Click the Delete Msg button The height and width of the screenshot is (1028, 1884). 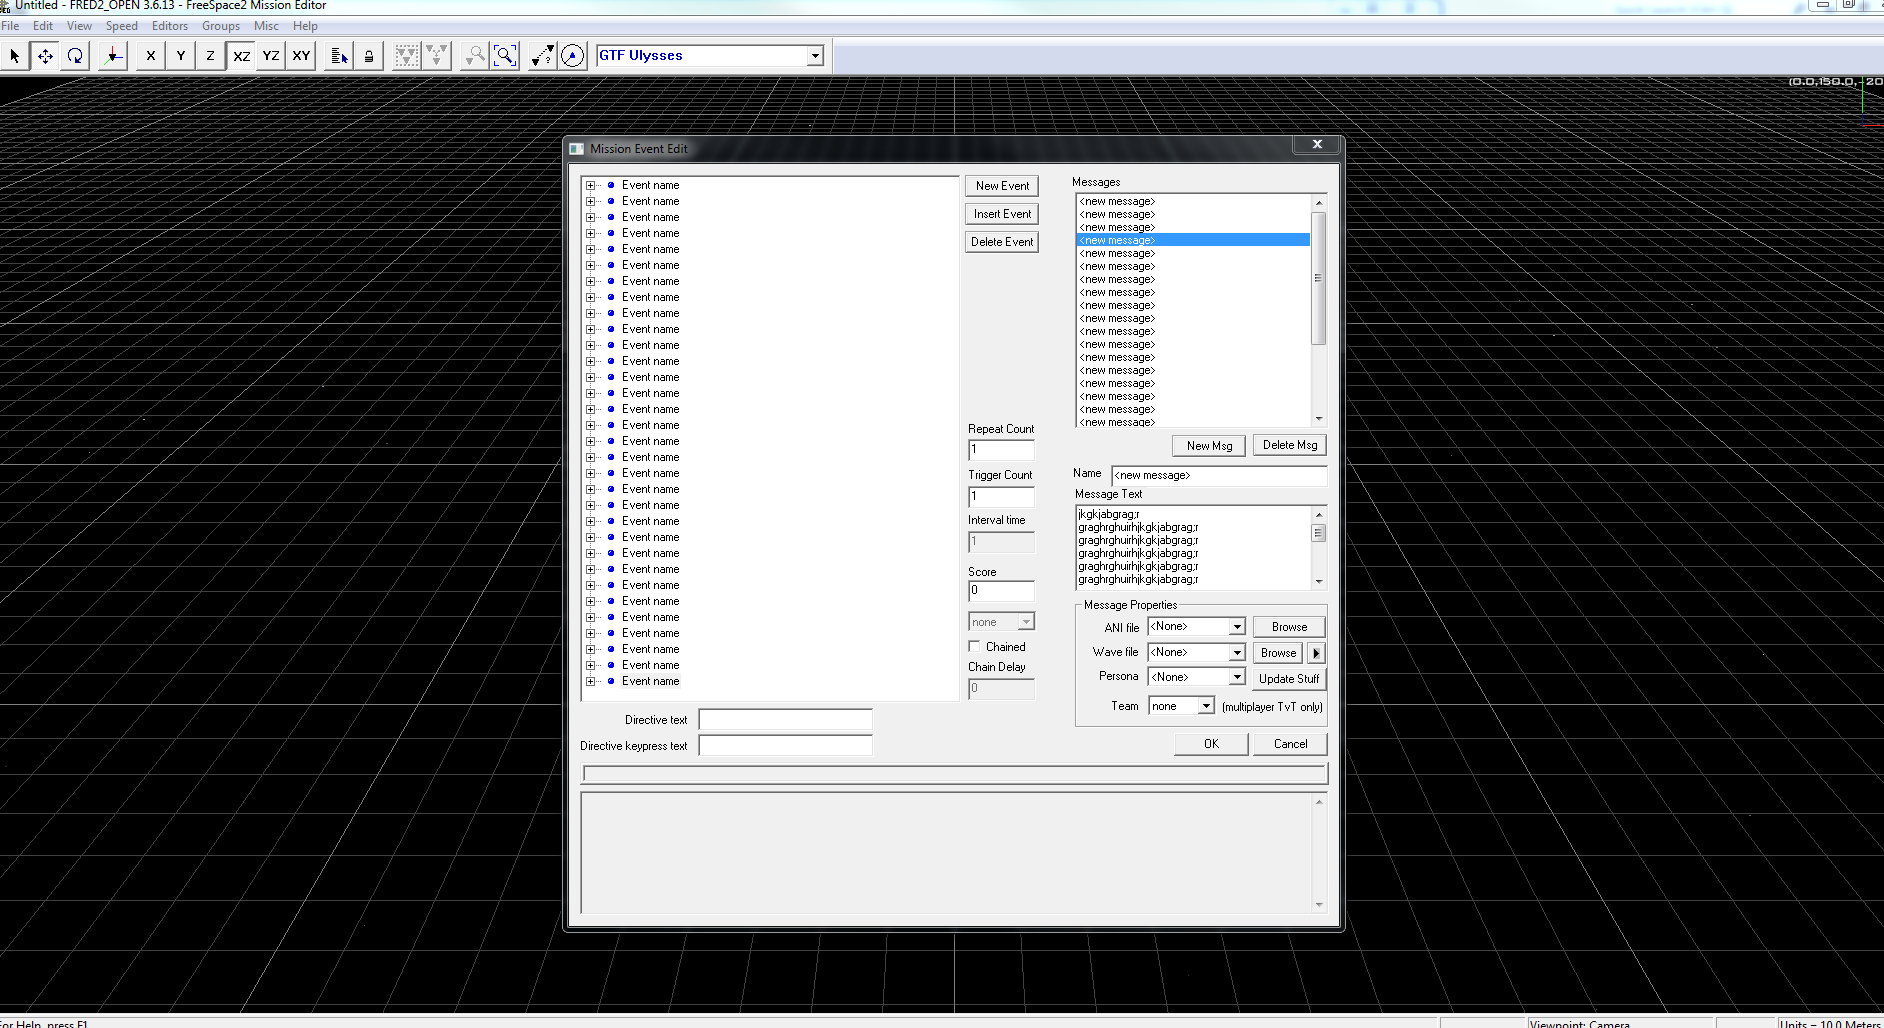click(x=1290, y=445)
